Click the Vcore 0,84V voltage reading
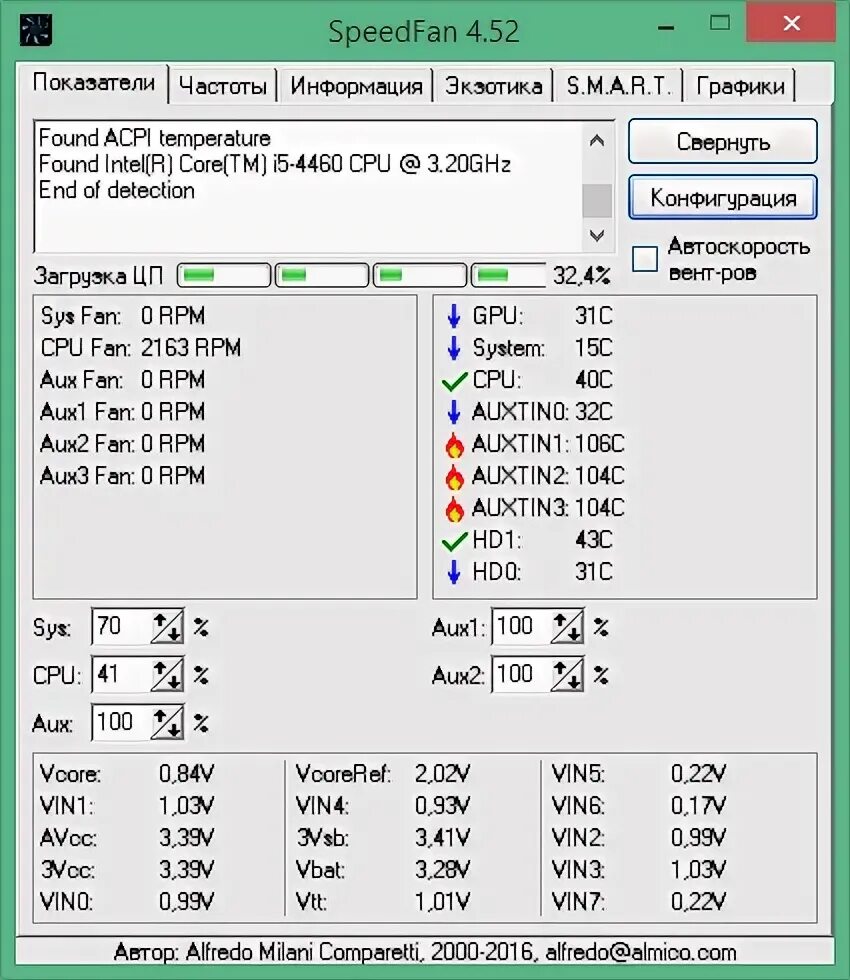 point(127,774)
